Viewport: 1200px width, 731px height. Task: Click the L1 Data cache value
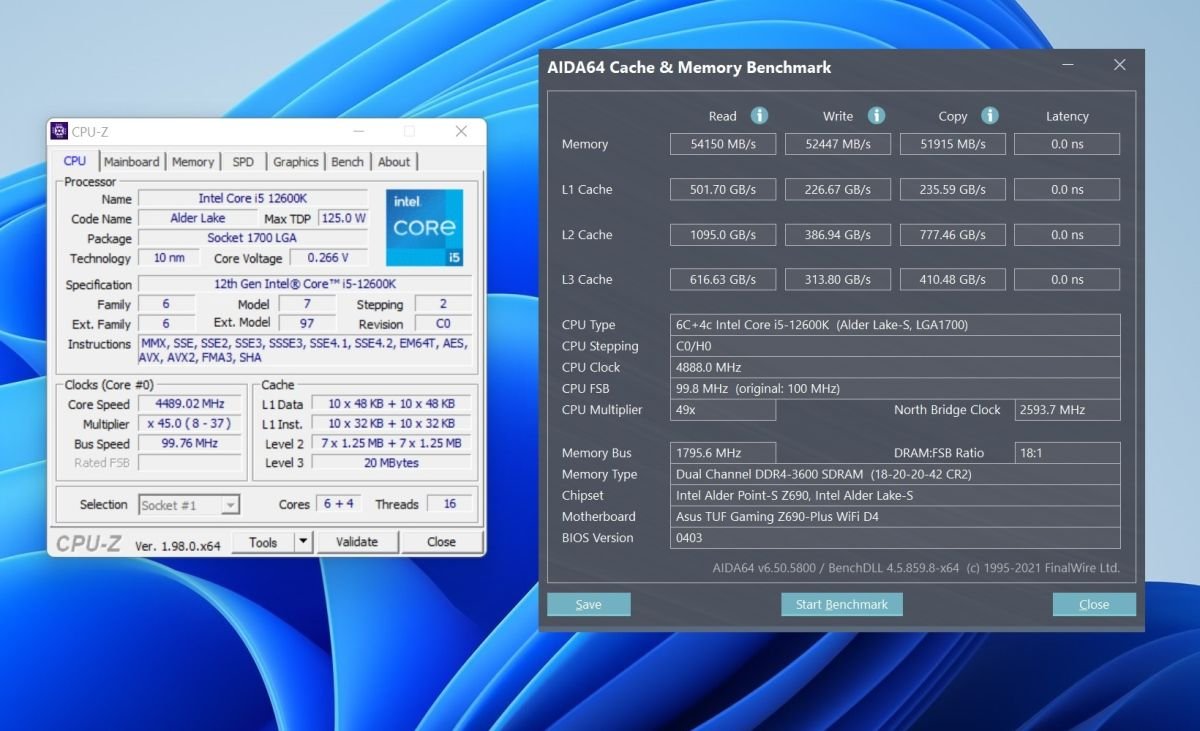click(x=391, y=405)
